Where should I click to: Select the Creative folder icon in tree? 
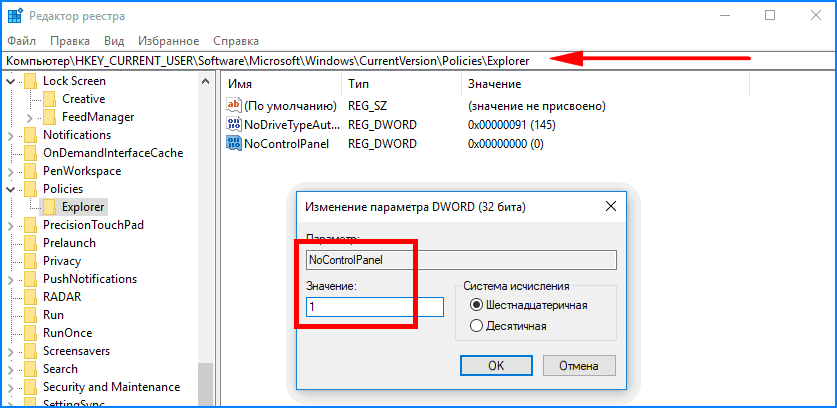tap(49, 99)
